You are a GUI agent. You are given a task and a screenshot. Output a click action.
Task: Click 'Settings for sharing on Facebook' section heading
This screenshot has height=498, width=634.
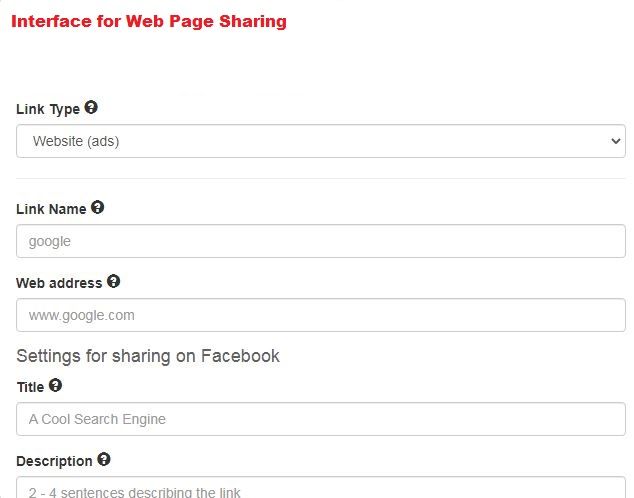click(148, 356)
